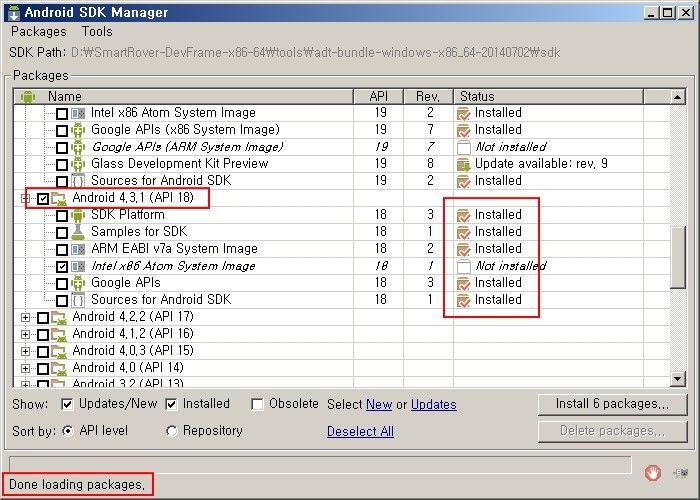Click the Rev. column header

(x=428, y=96)
